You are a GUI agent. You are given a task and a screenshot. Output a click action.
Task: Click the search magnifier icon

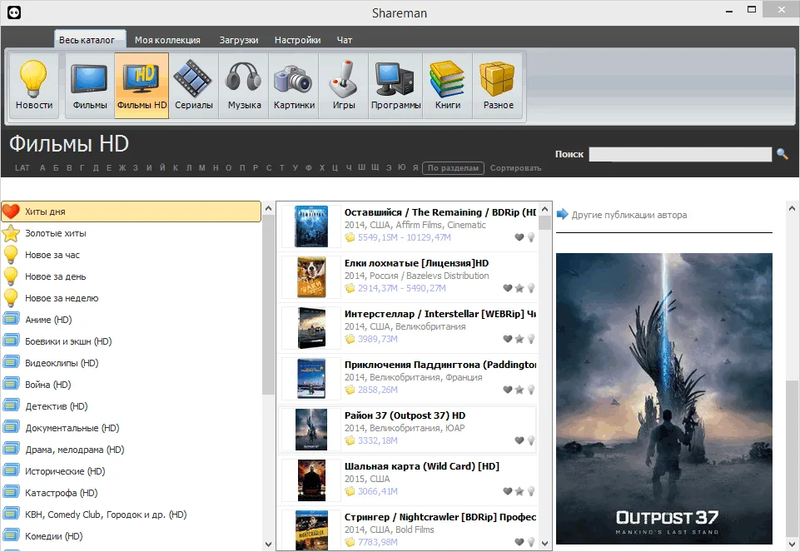782,154
